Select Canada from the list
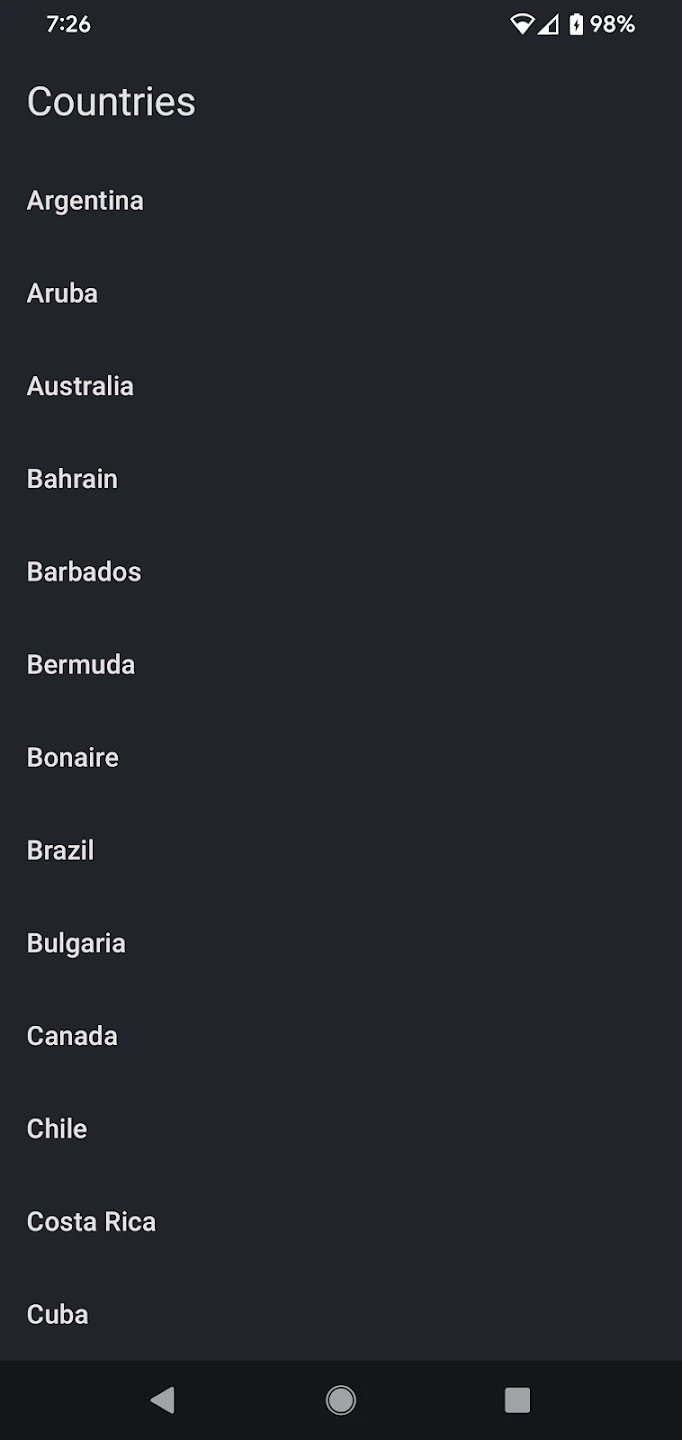Viewport: 682px width, 1440px height. (72, 1036)
